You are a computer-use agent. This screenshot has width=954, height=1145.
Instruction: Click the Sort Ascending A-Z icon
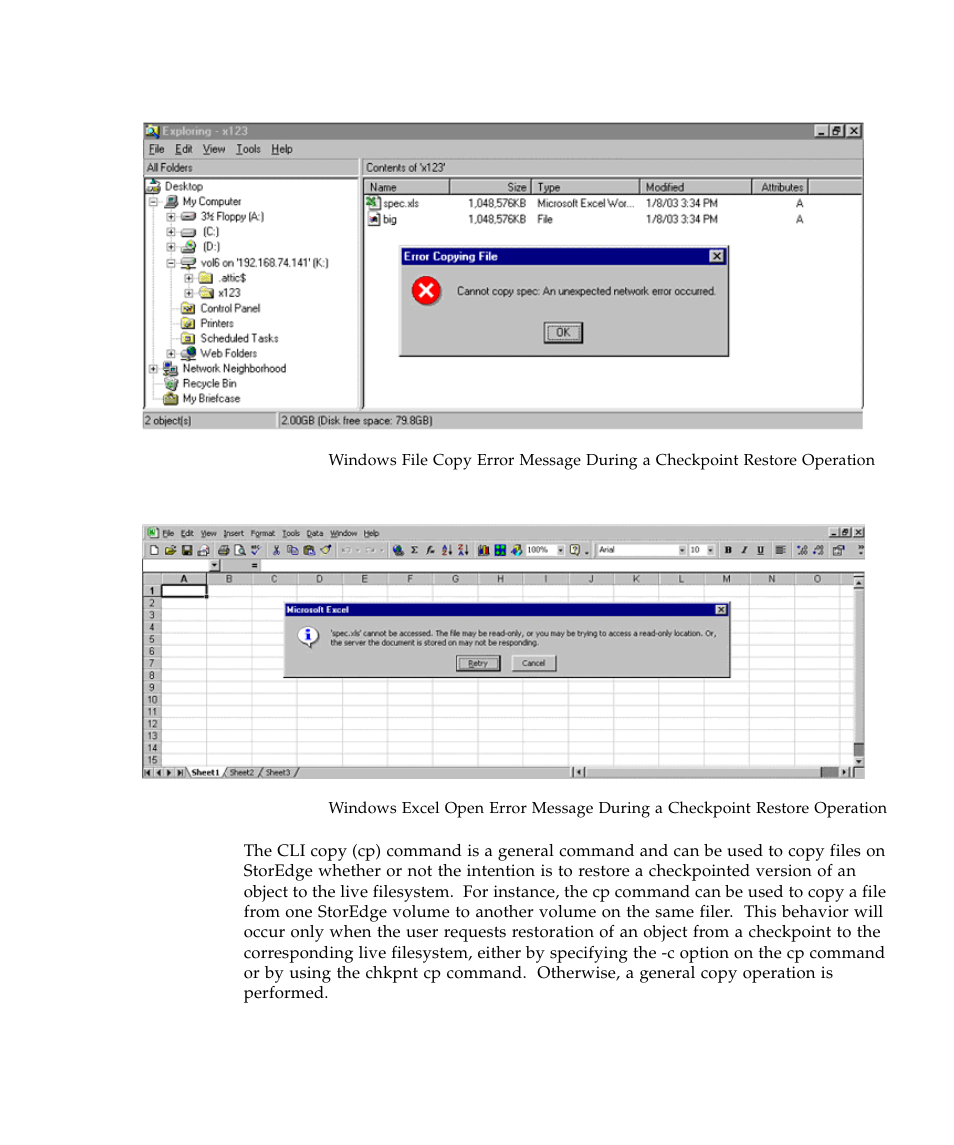click(446, 551)
